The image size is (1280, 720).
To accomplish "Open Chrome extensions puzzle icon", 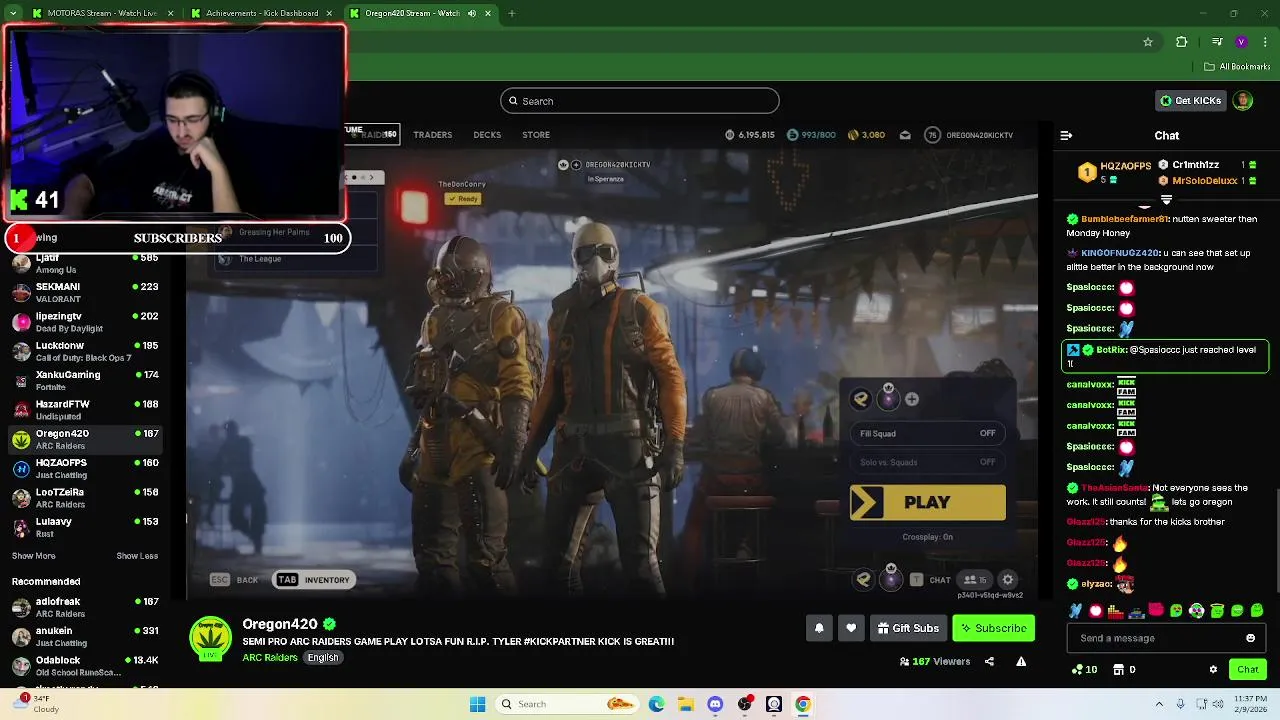I will 1182,42.
